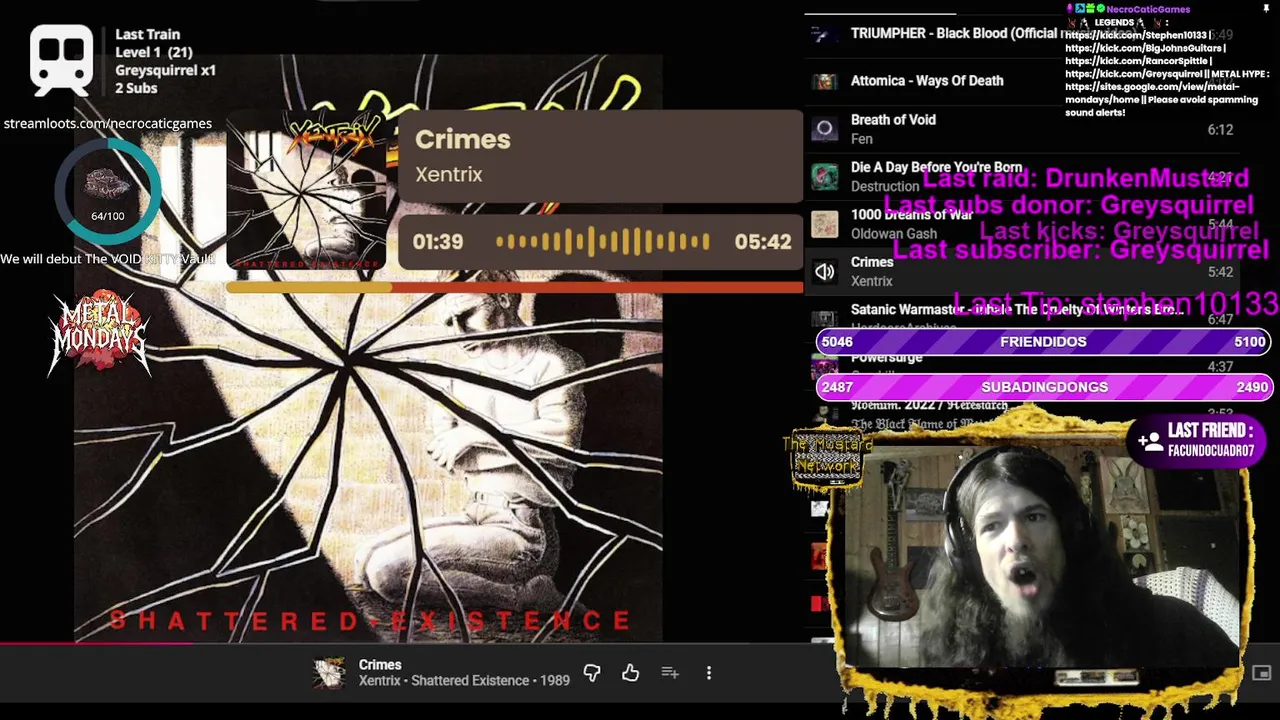Click the orange progress strip under overlay widget
This screenshot has width=1280, height=720.
514,287
